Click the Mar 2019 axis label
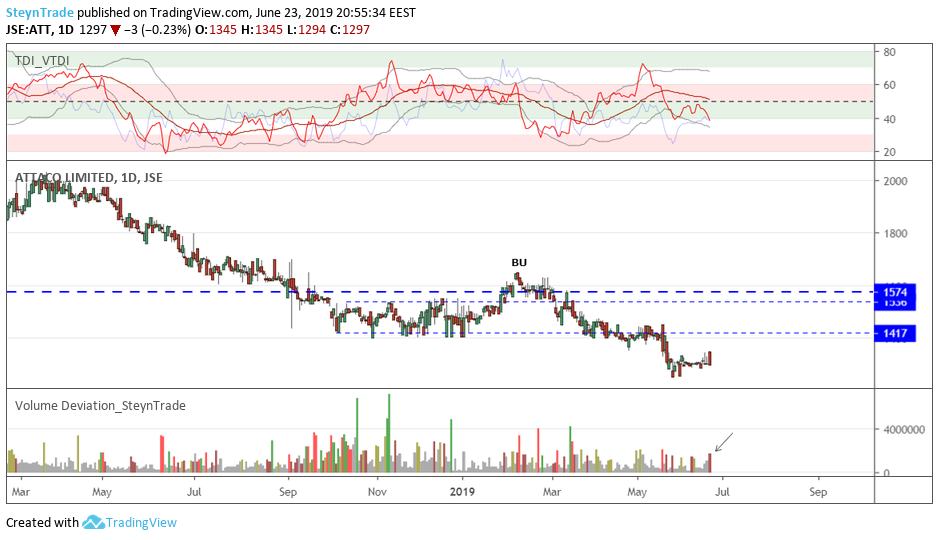The image size is (939, 540). click(552, 492)
